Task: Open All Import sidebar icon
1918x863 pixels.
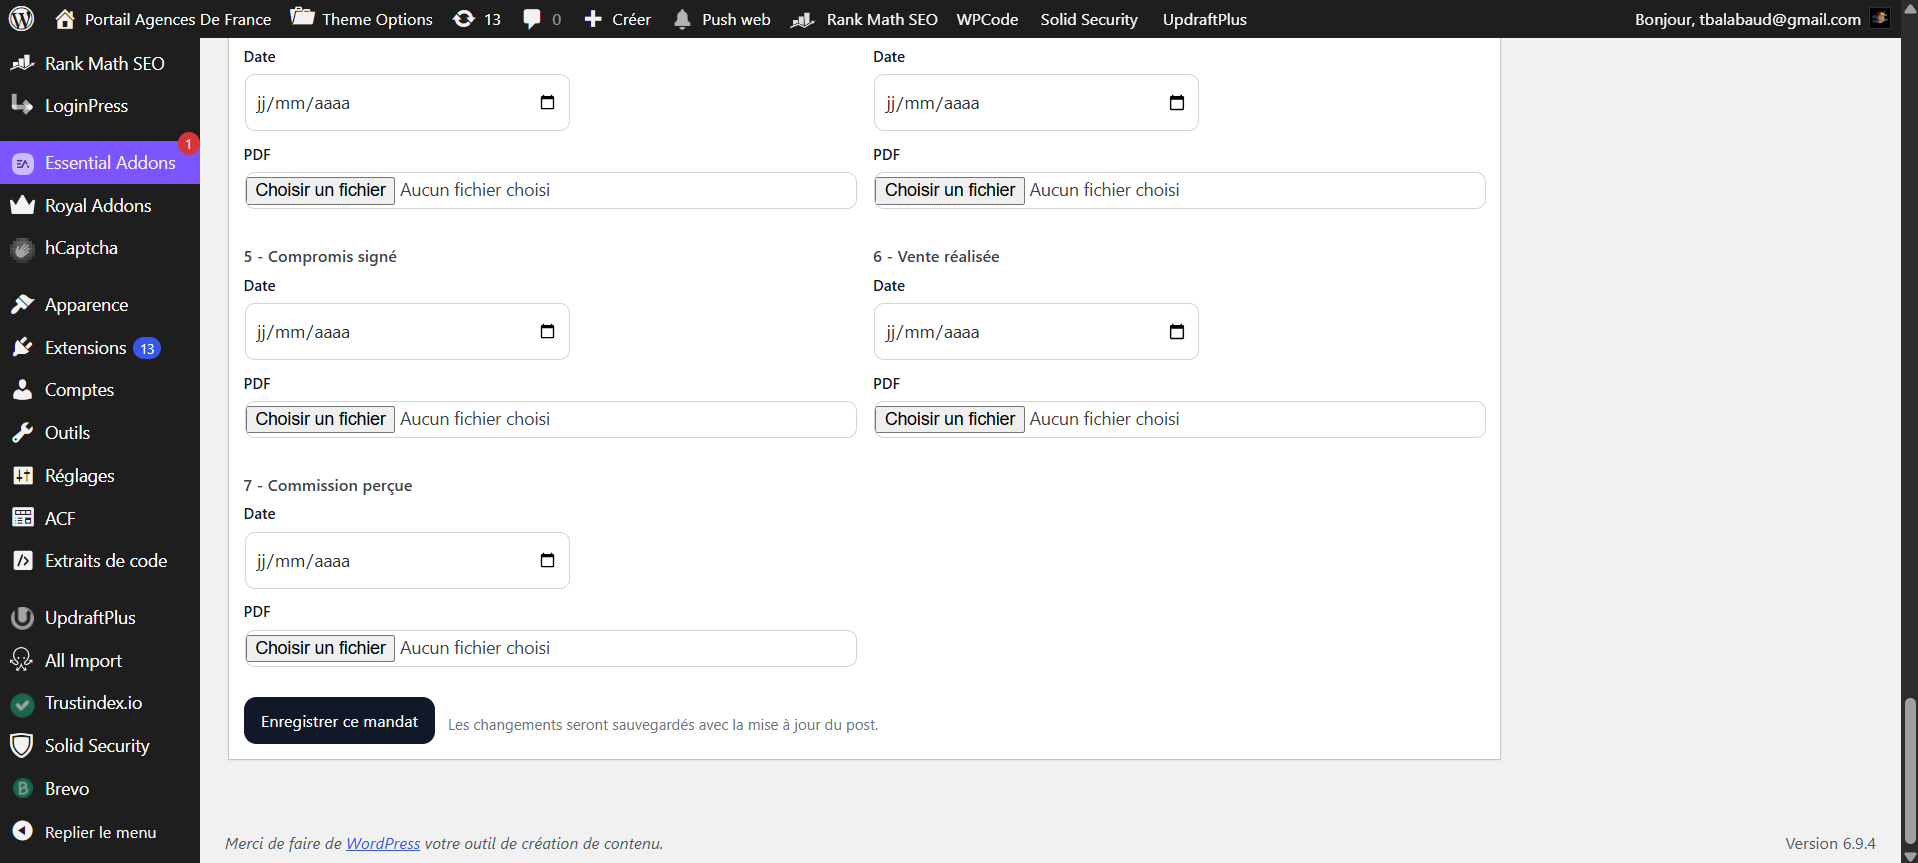Action: click(x=22, y=660)
